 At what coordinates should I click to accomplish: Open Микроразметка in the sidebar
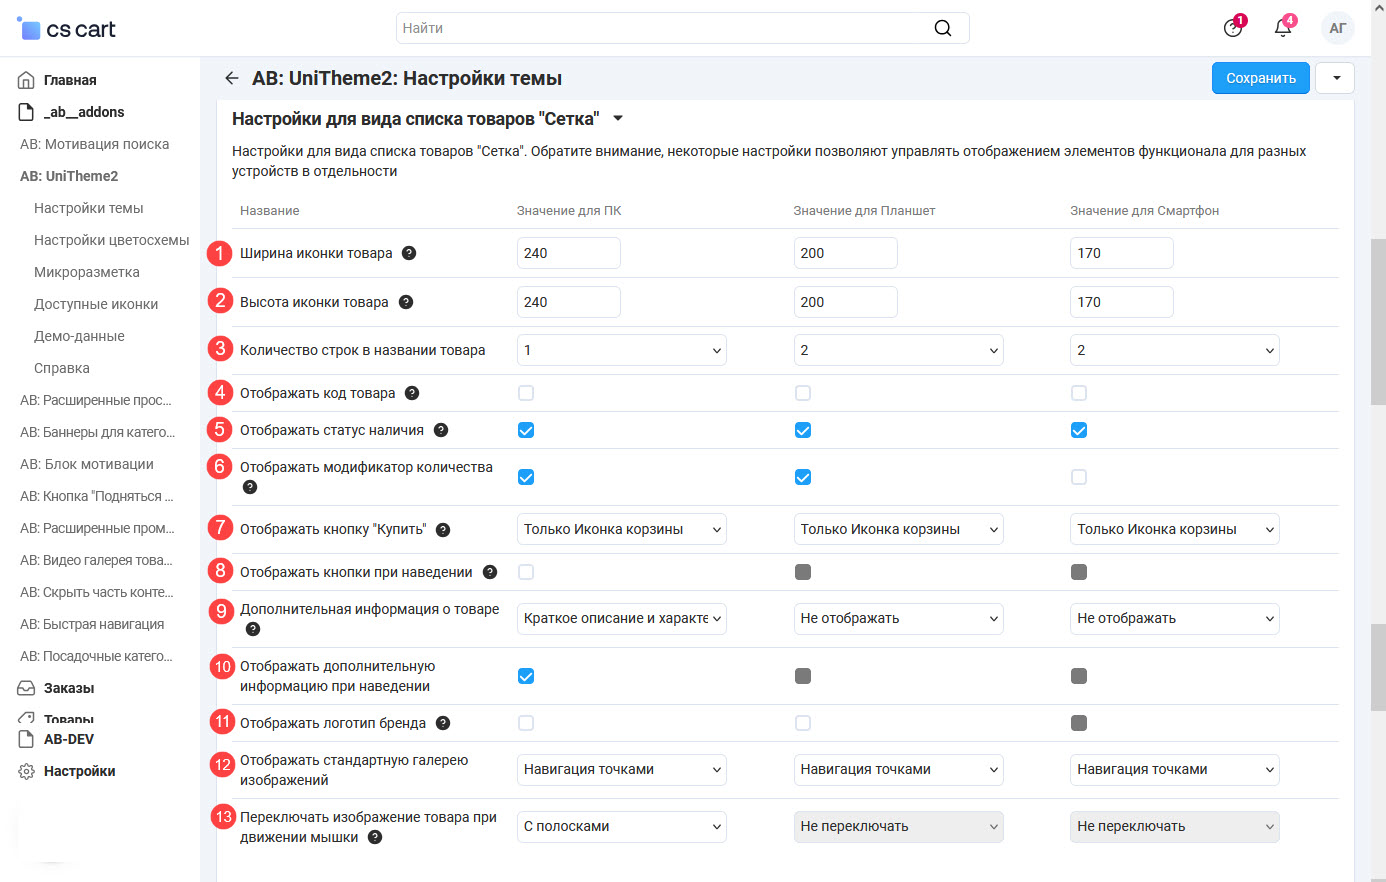(87, 272)
